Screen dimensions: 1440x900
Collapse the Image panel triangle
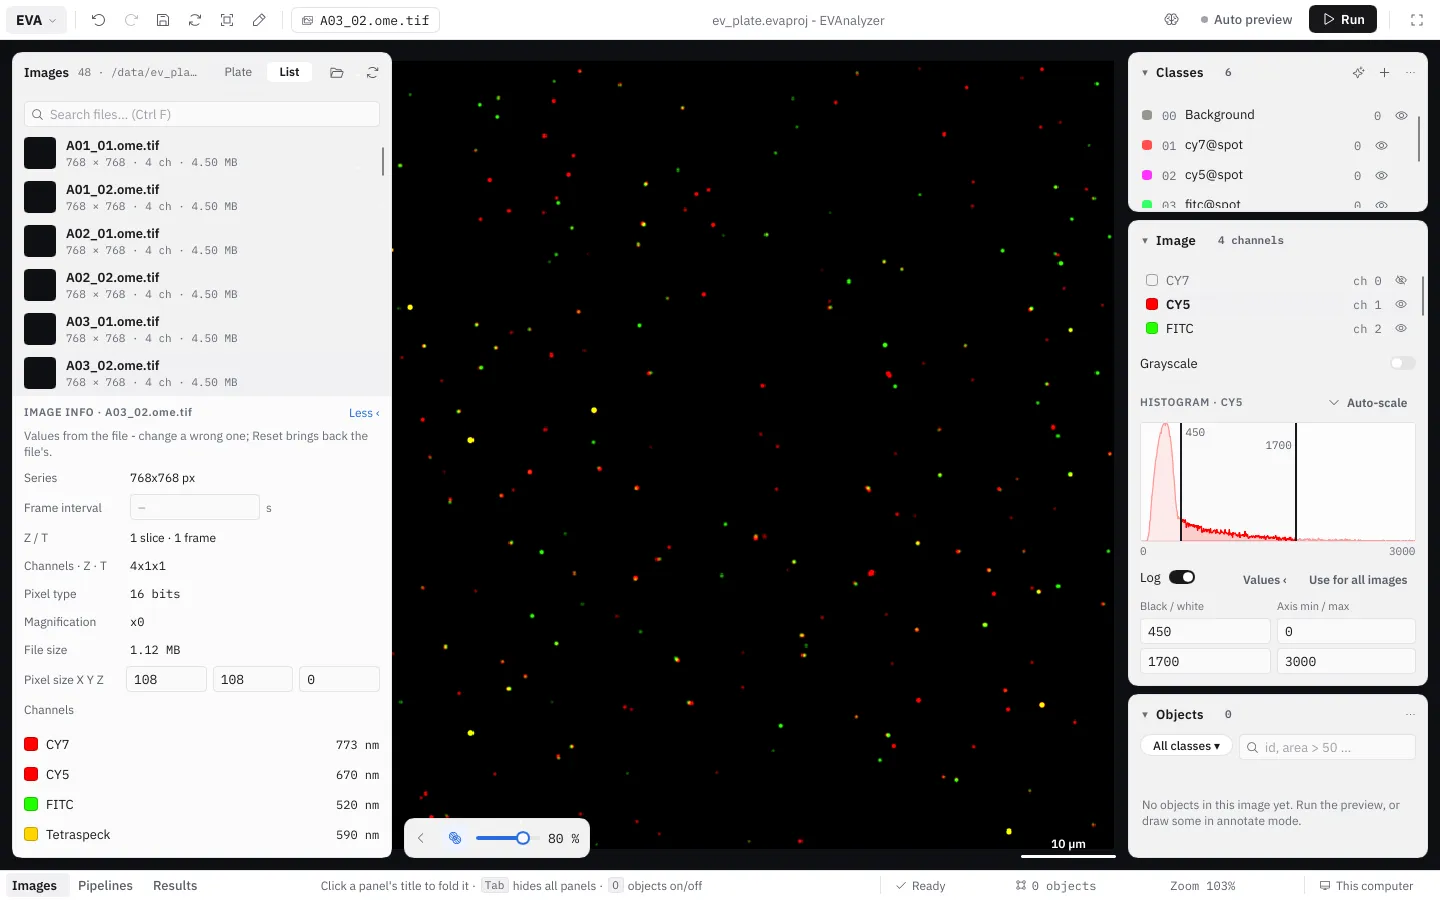[1145, 241]
